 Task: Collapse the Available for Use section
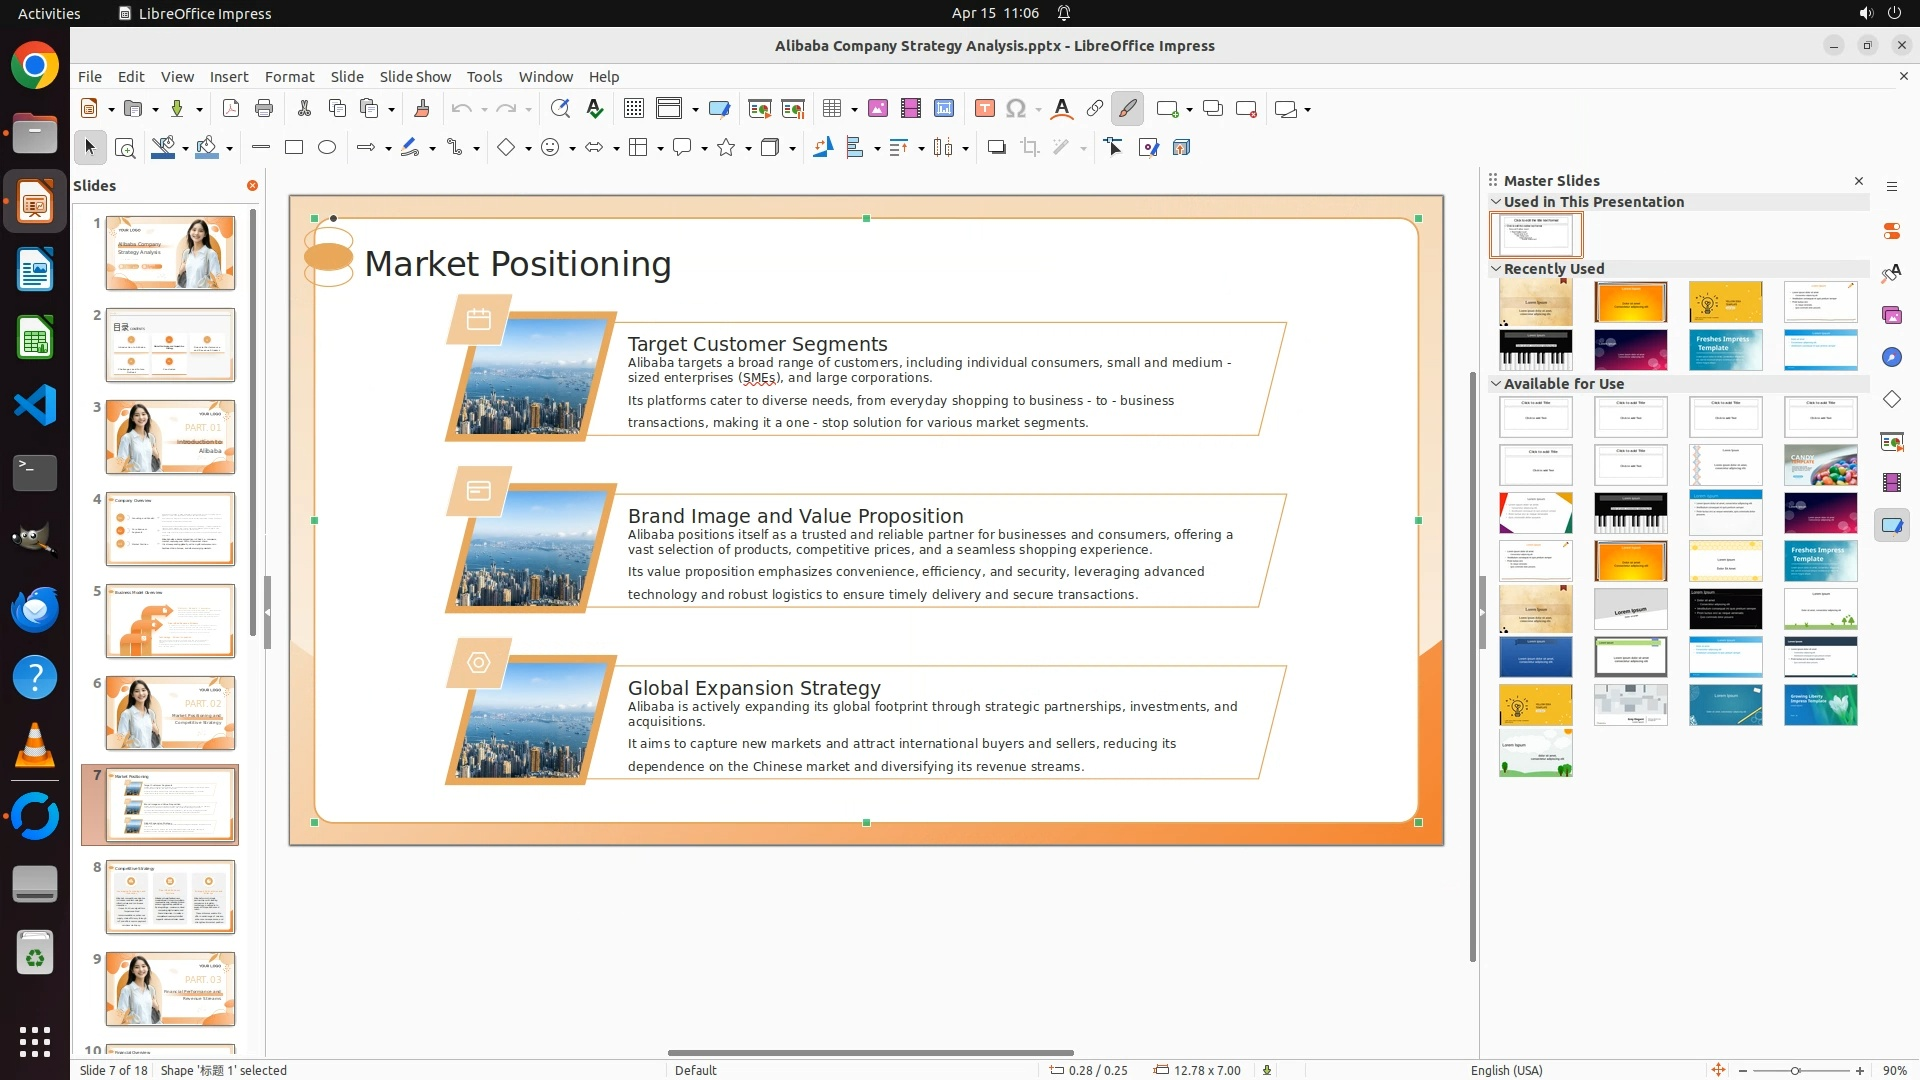click(1496, 384)
